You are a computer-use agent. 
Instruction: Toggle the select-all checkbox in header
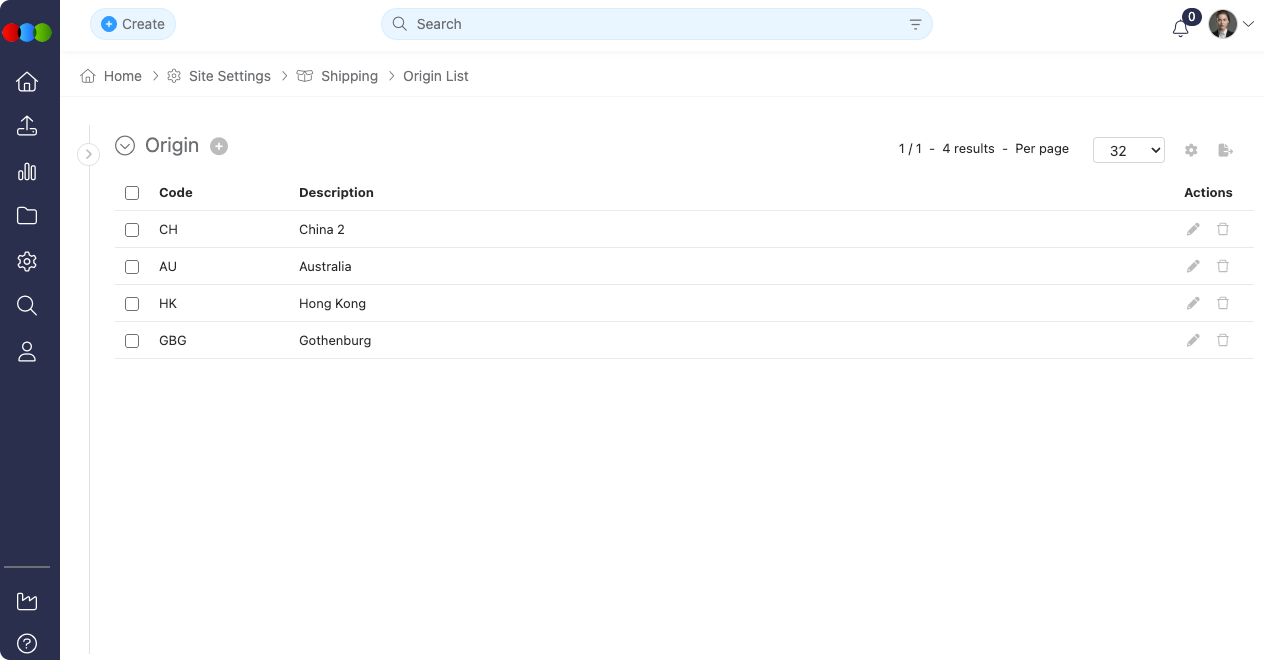tap(132, 193)
